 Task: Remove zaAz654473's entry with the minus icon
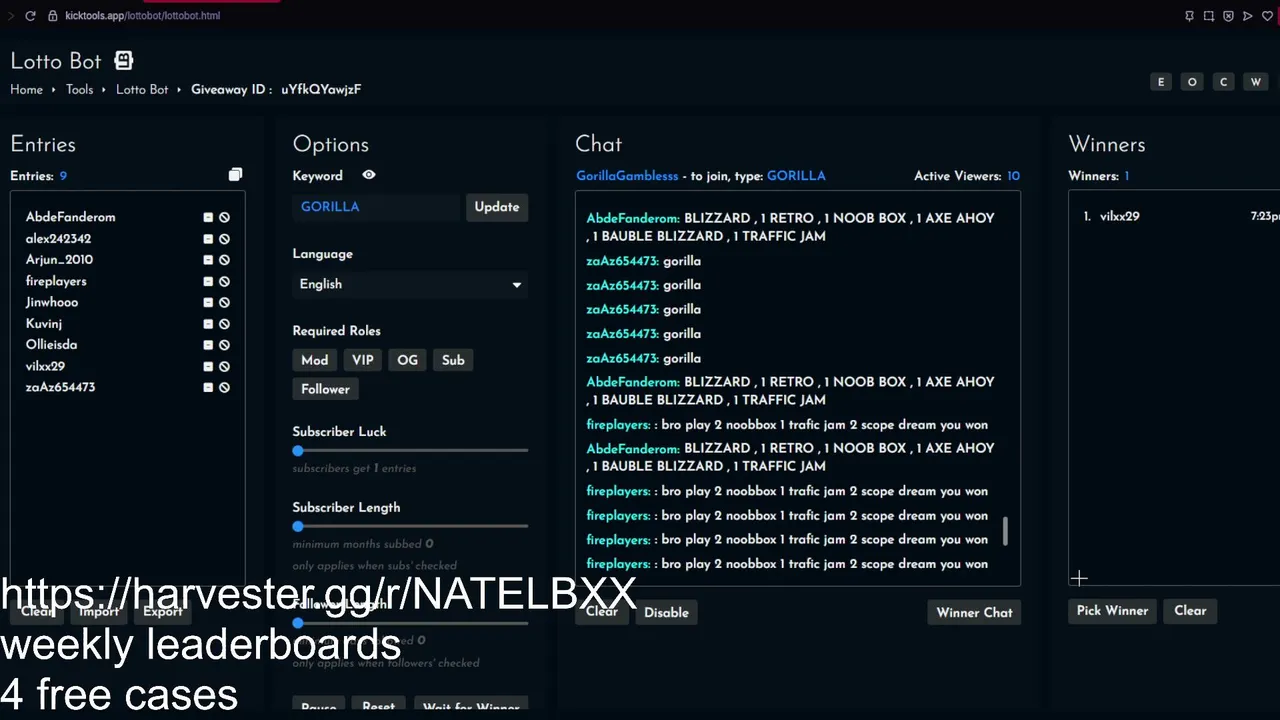coord(208,387)
